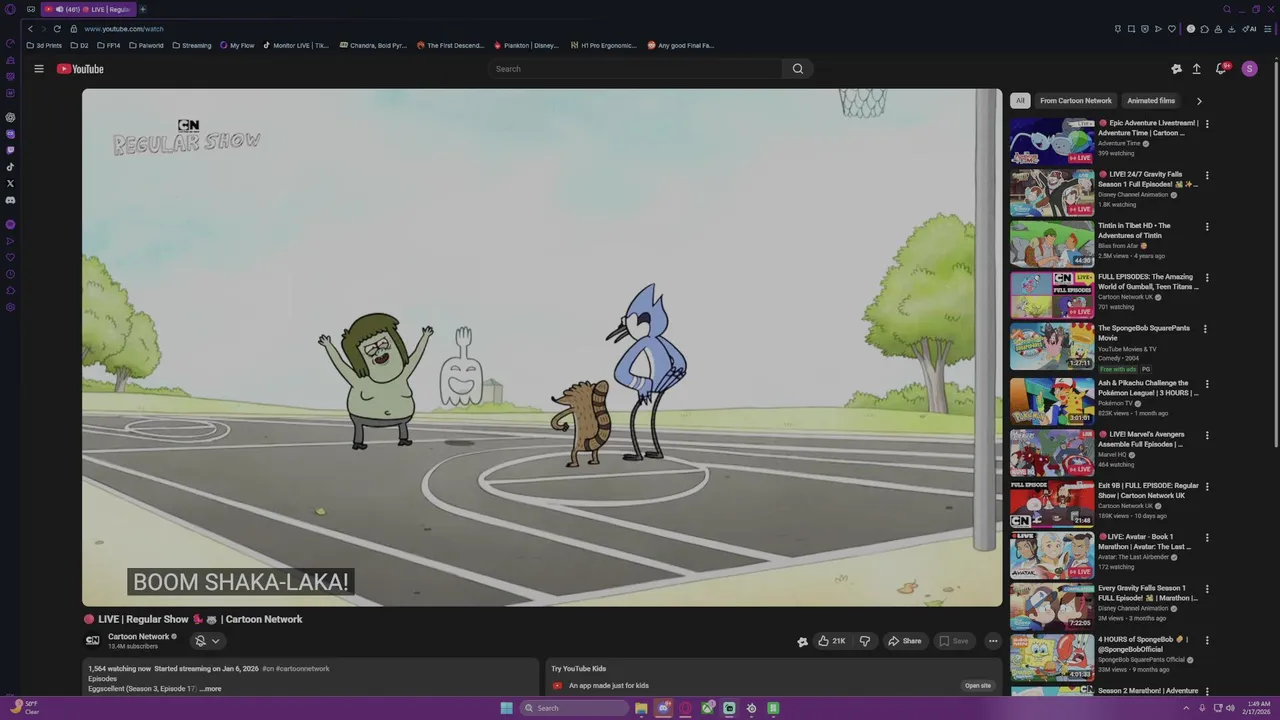This screenshot has height=720, width=1280.
Task: Open options for Marvel's Avengers Assemble video
Action: coord(1207,435)
